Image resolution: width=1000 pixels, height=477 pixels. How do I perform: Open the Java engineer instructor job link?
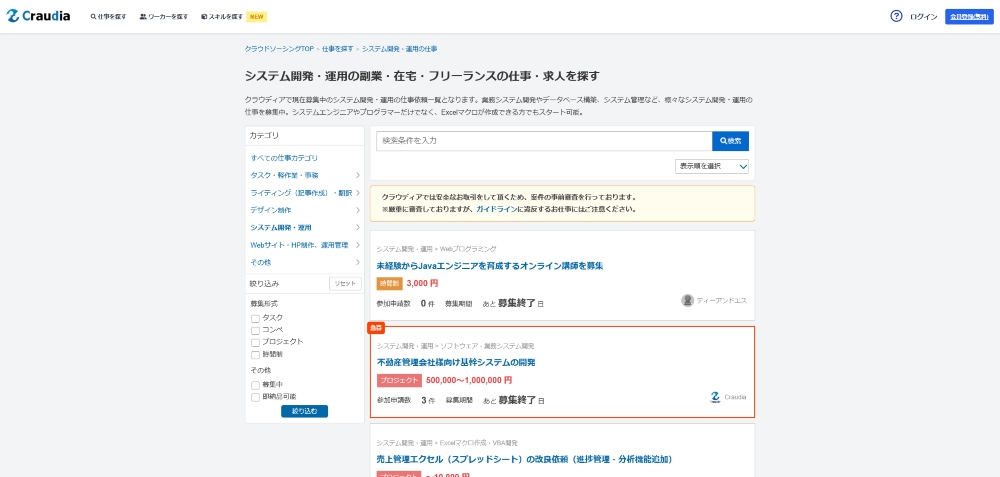click(x=489, y=266)
